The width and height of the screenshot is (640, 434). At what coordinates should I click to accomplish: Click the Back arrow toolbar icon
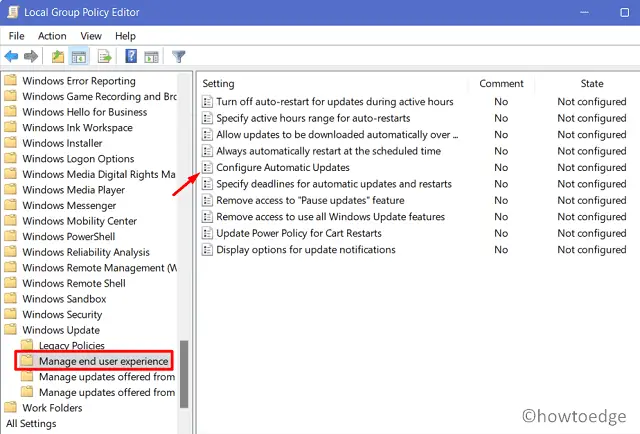coord(11,56)
